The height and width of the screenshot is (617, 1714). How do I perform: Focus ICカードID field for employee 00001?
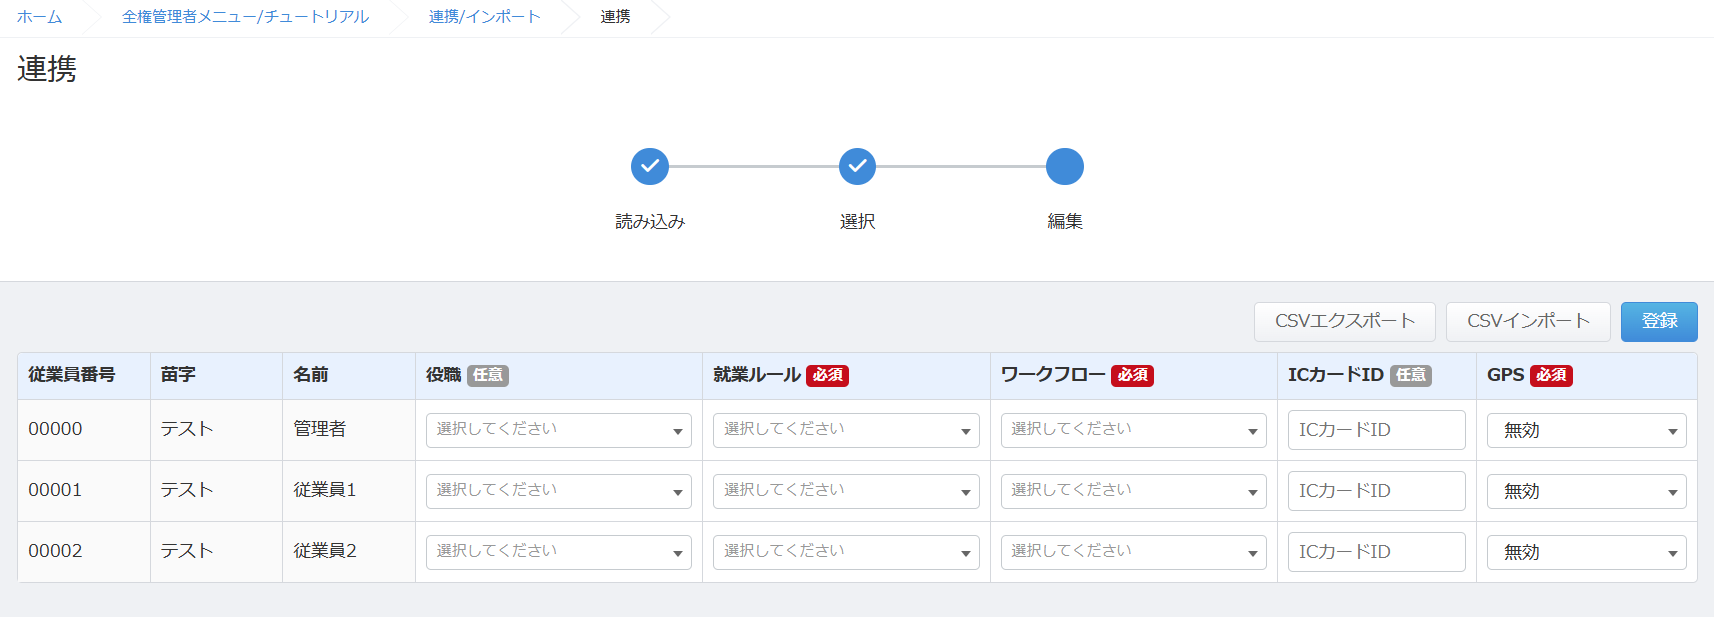tap(1376, 491)
